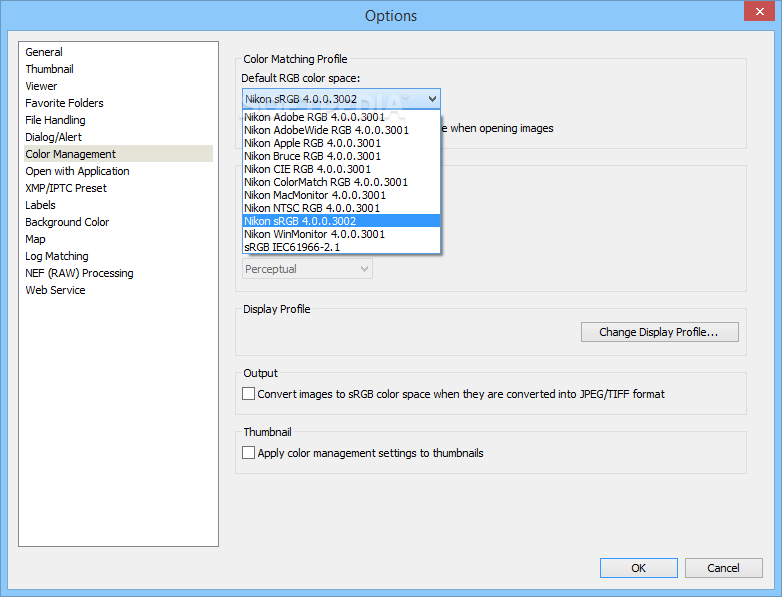Image resolution: width=782 pixels, height=597 pixels.
Task: Choose Nikon WinMonitor 4.0.0.3001 profile
Action: coord(342,233)
